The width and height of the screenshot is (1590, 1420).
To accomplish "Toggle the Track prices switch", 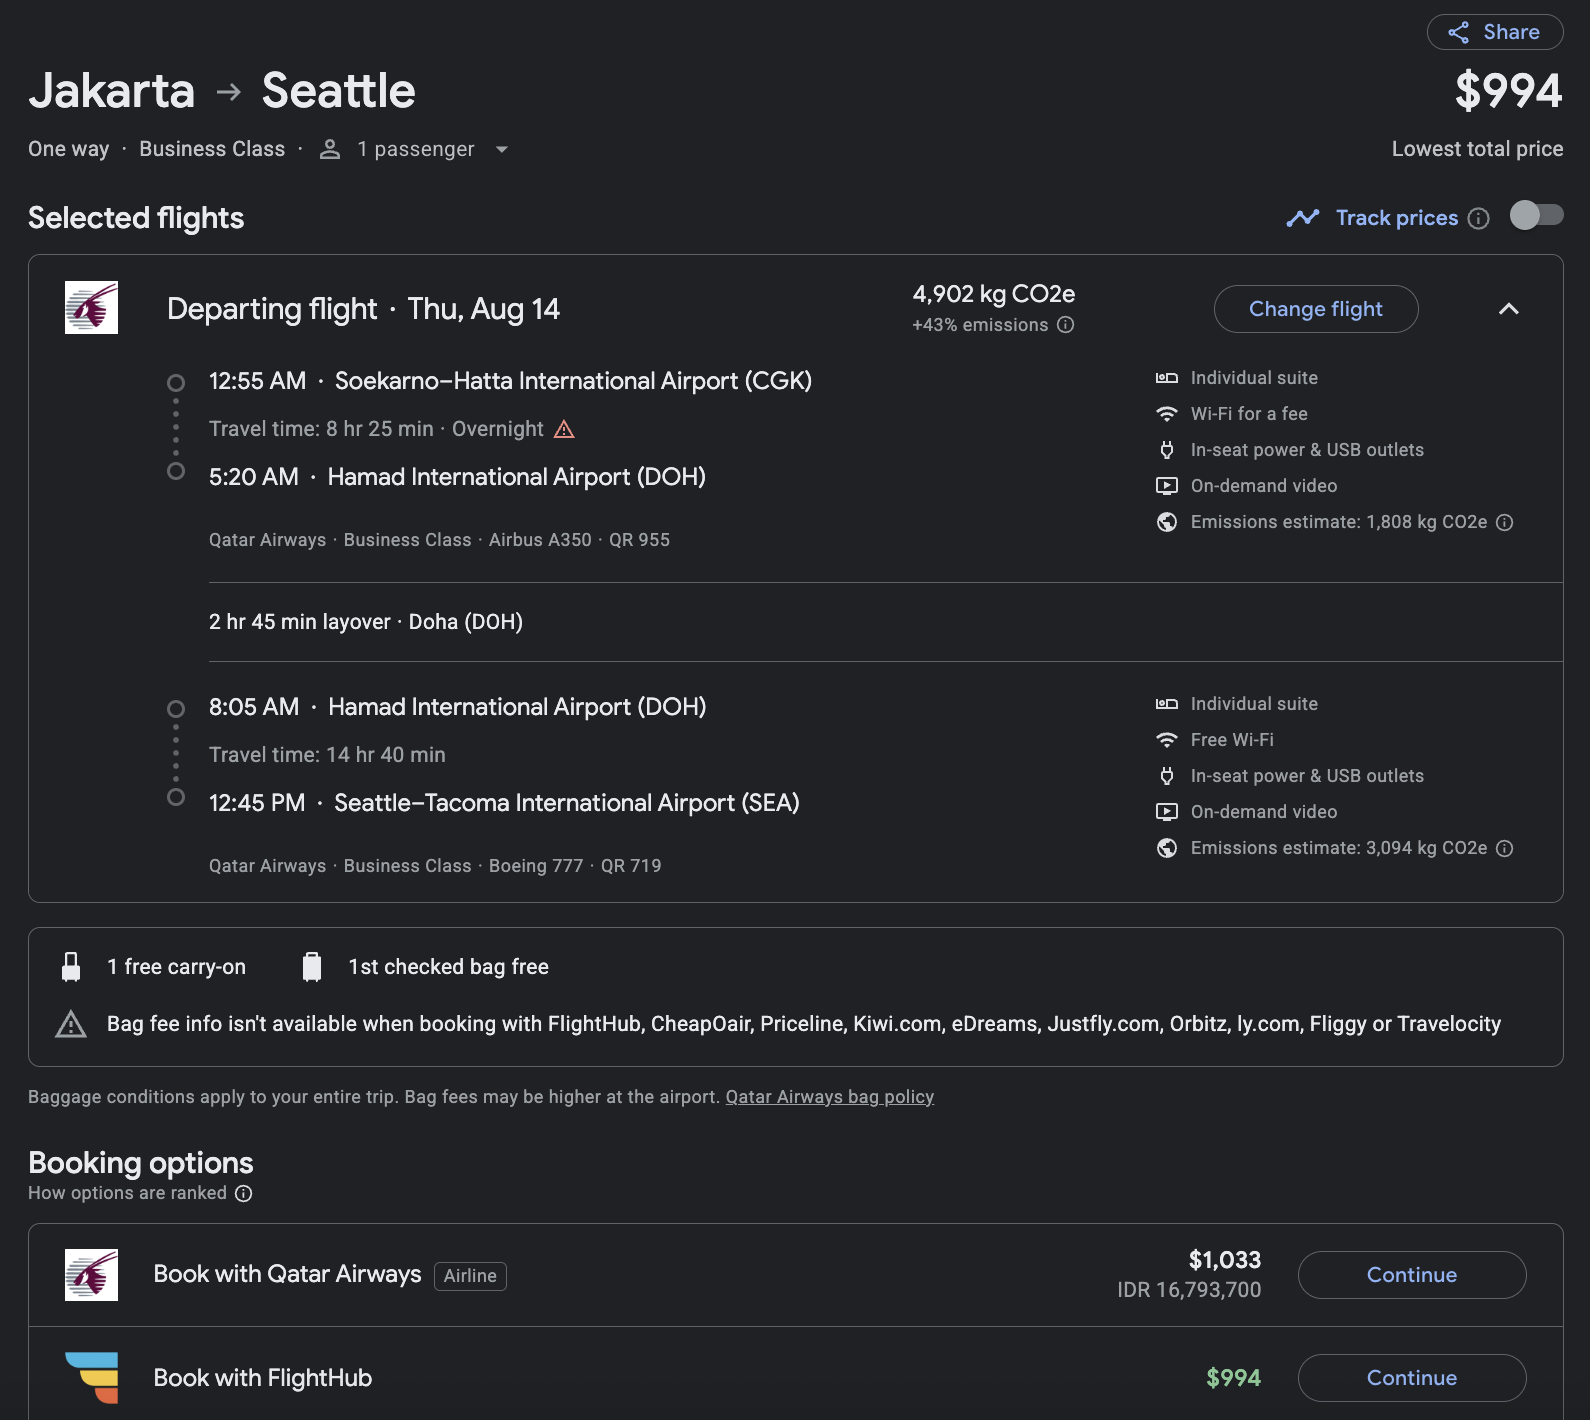I will click(1536, 215).
